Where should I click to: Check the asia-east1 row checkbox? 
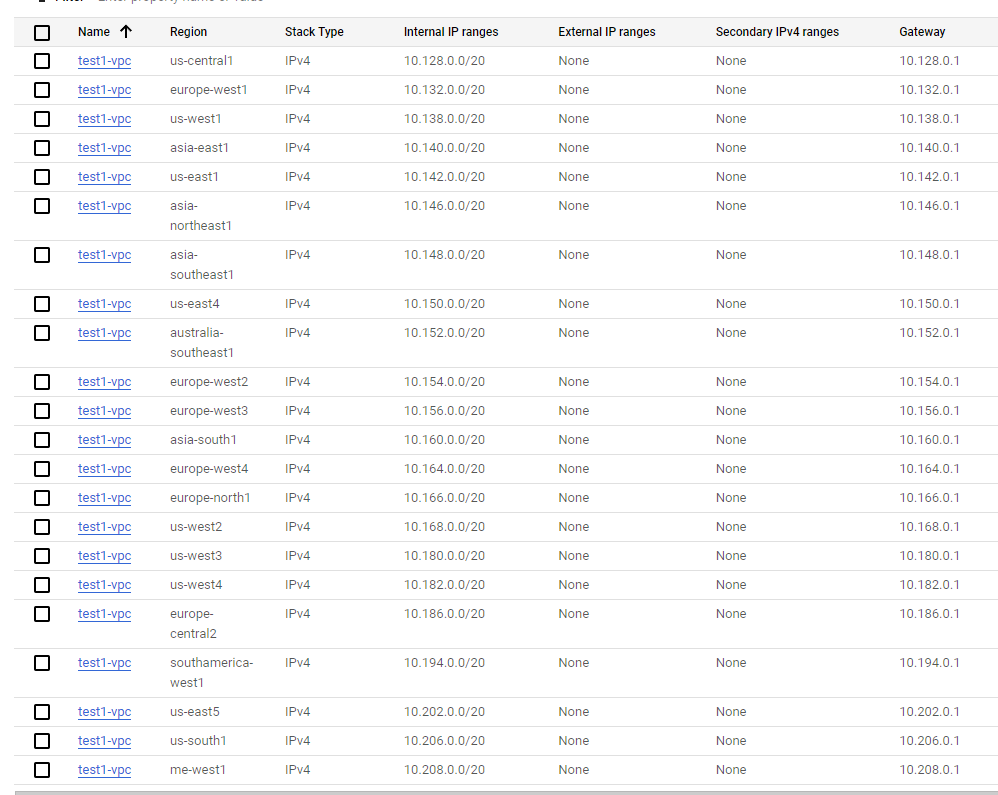(x=41, y=148)
